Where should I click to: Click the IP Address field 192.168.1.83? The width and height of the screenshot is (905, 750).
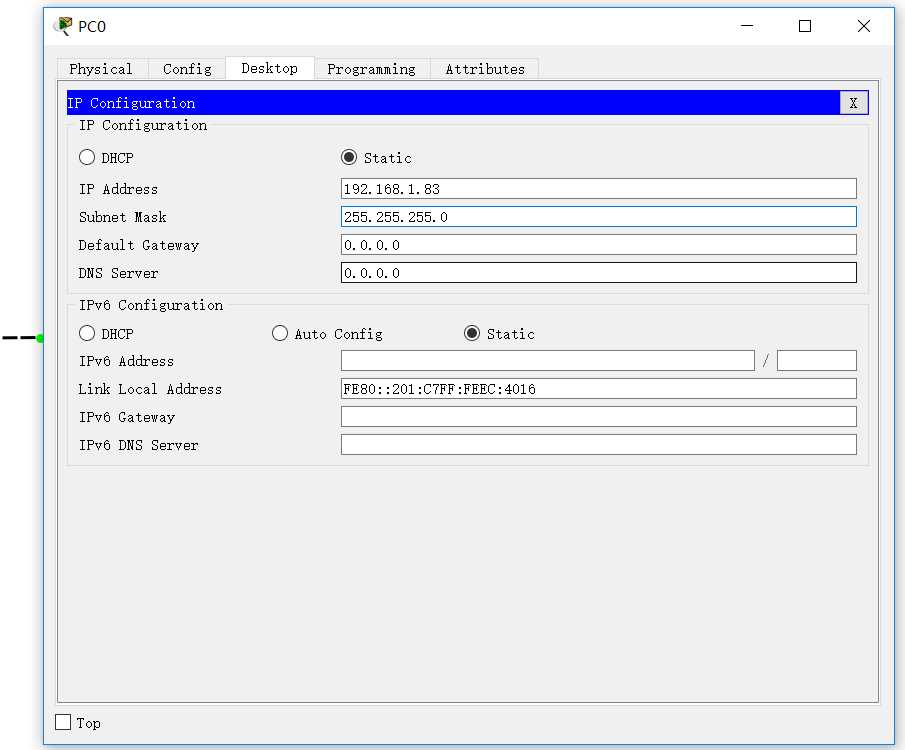click(x=599, y=189)
